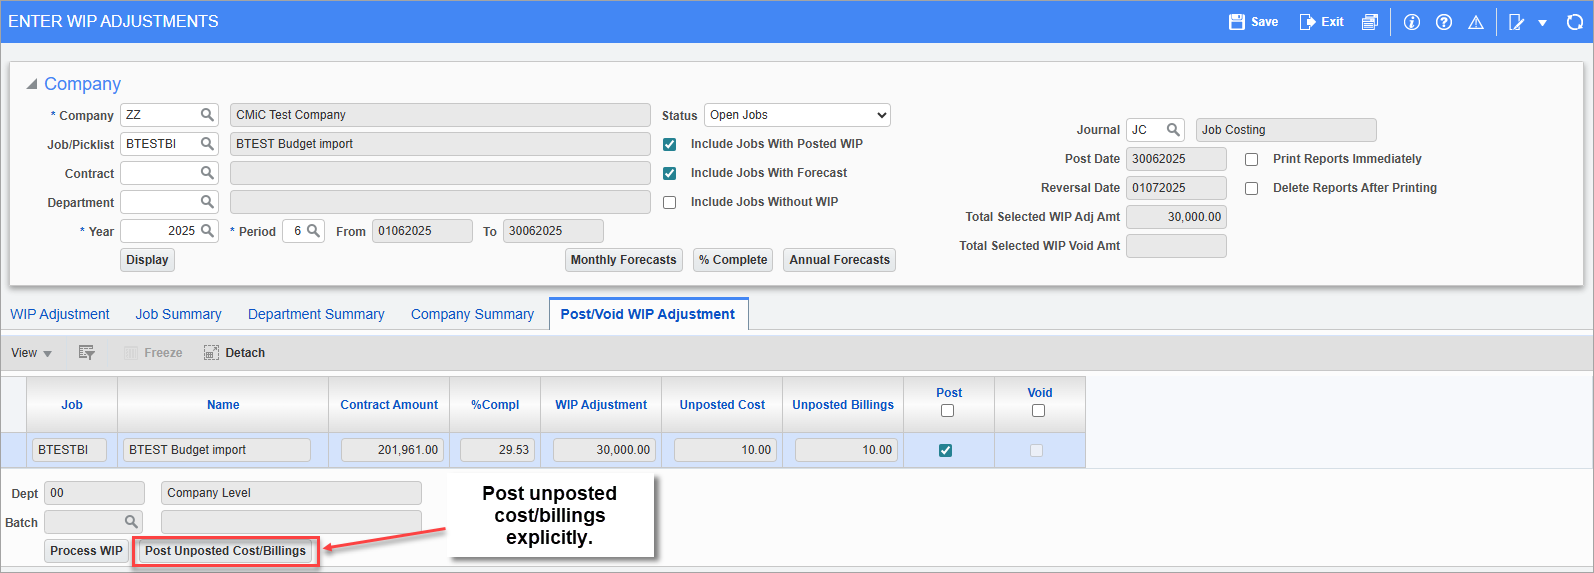Click the Contract Amount cell 201,961.00

click(393, 450)
